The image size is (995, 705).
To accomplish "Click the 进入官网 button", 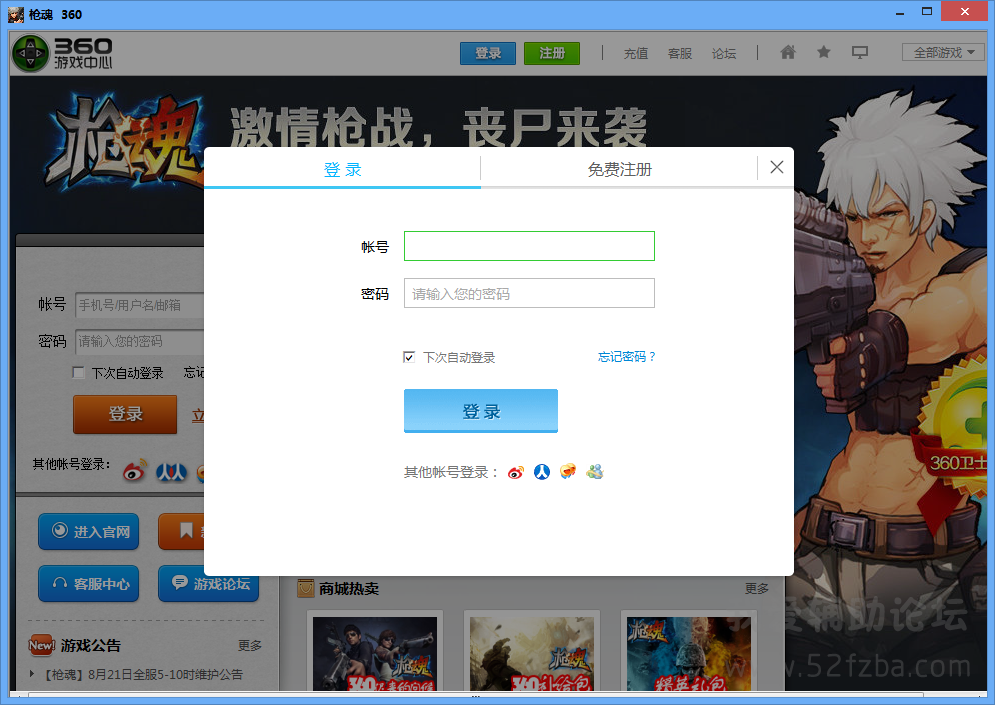I will [88, 531].
